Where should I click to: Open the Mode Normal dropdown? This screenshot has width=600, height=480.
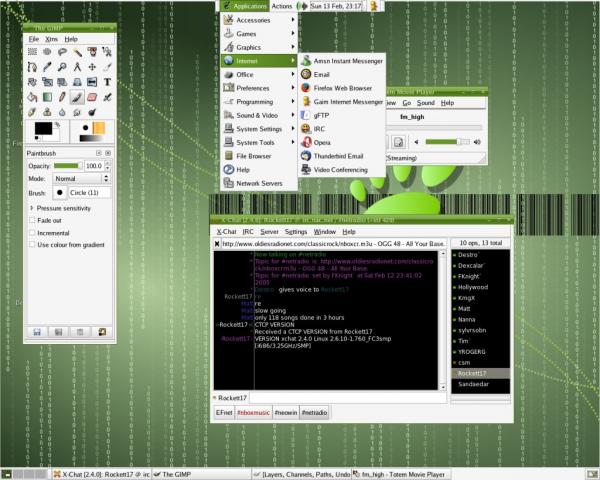pos(81,179)
